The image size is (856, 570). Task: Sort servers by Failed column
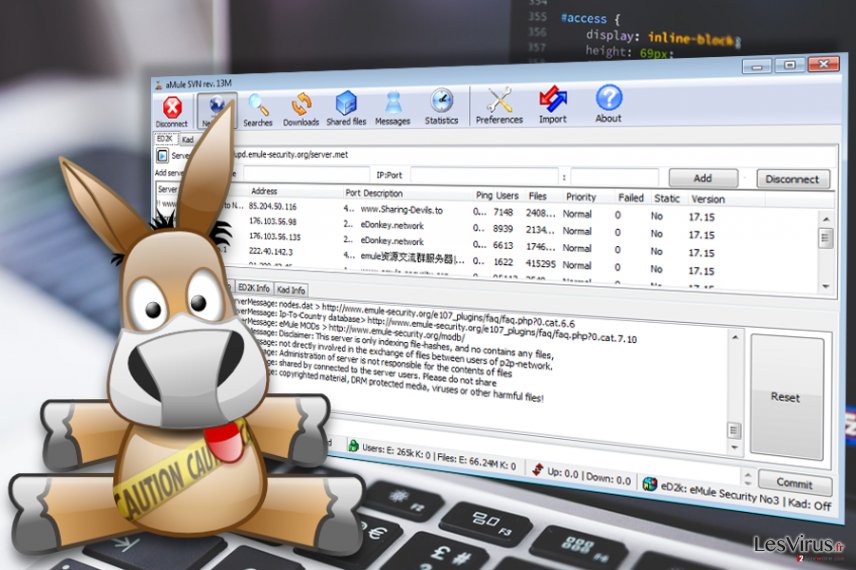tap(631, 198)
